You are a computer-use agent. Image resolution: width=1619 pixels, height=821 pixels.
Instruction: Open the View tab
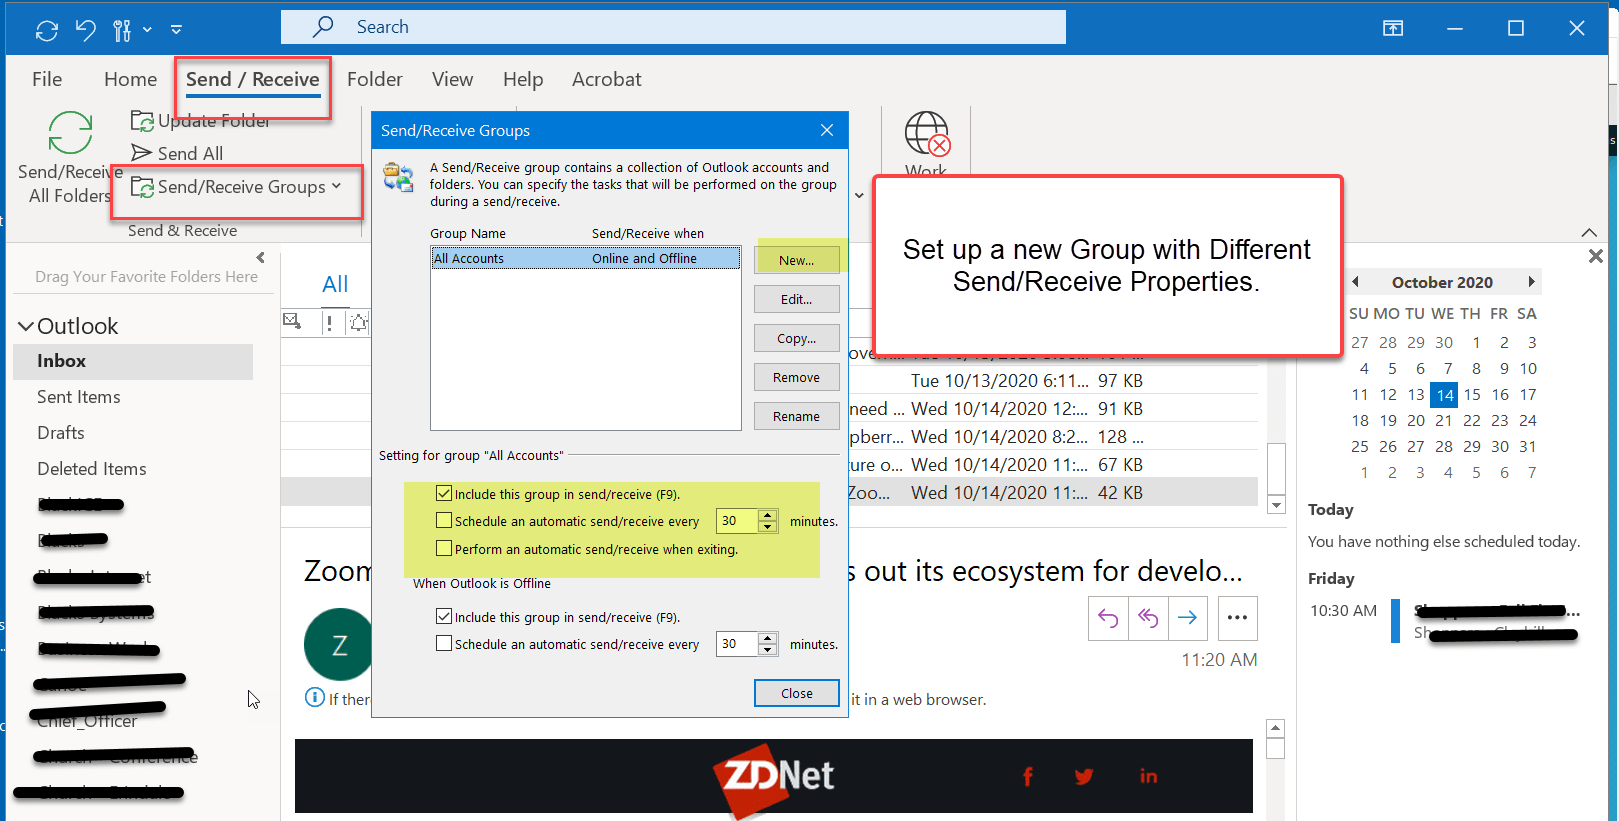point(452,79)
